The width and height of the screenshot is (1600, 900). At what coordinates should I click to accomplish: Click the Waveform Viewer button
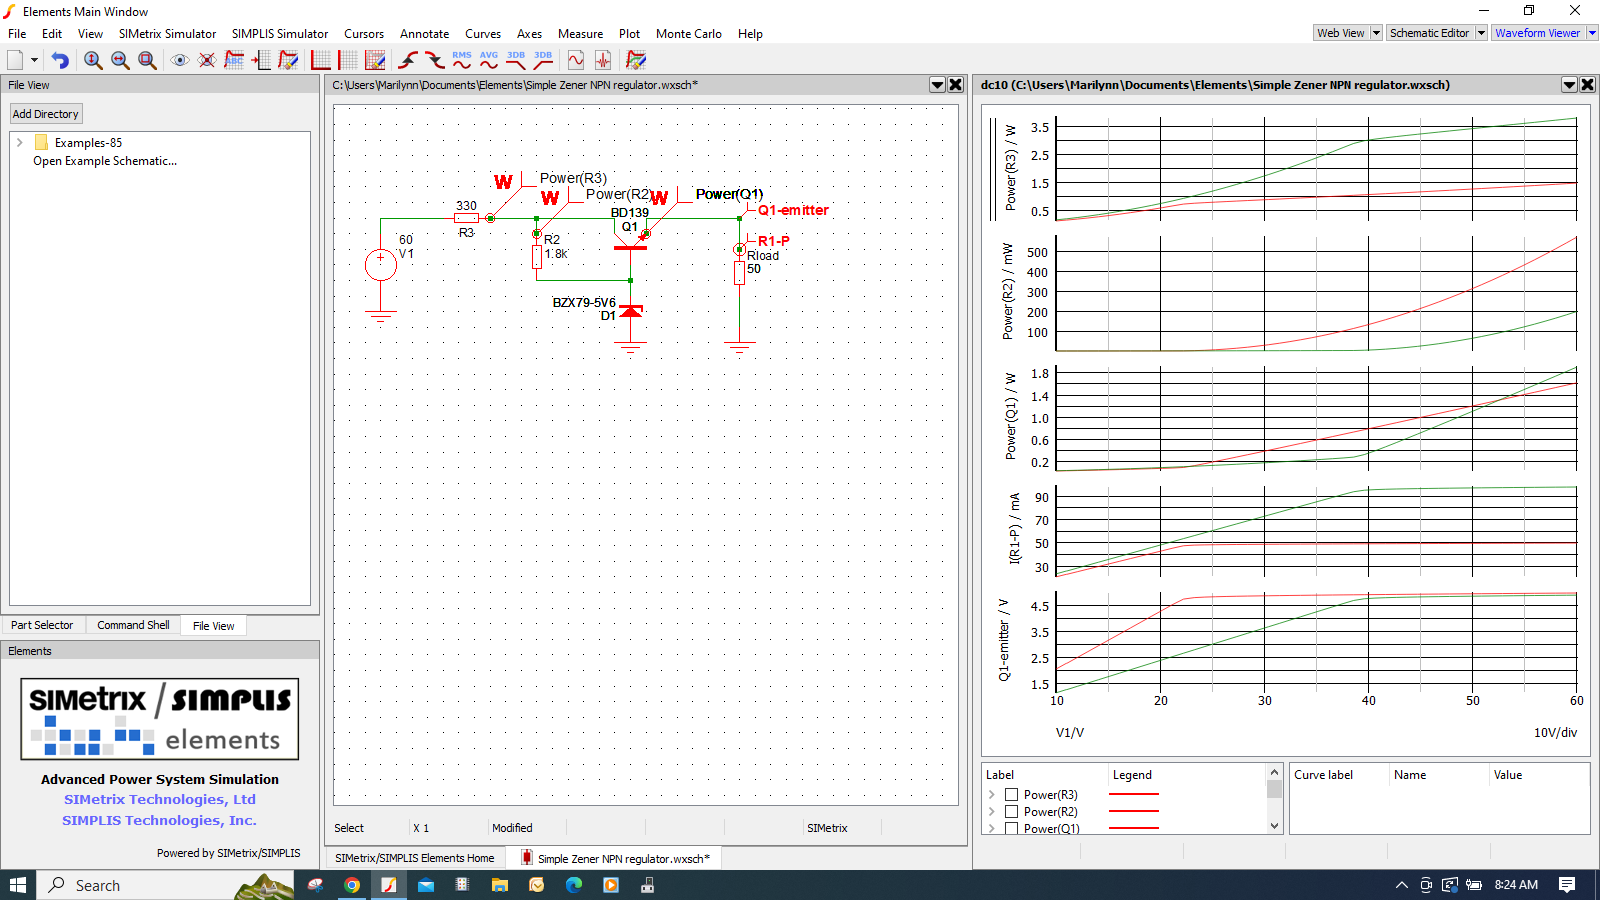click(x=1538, y=33)
